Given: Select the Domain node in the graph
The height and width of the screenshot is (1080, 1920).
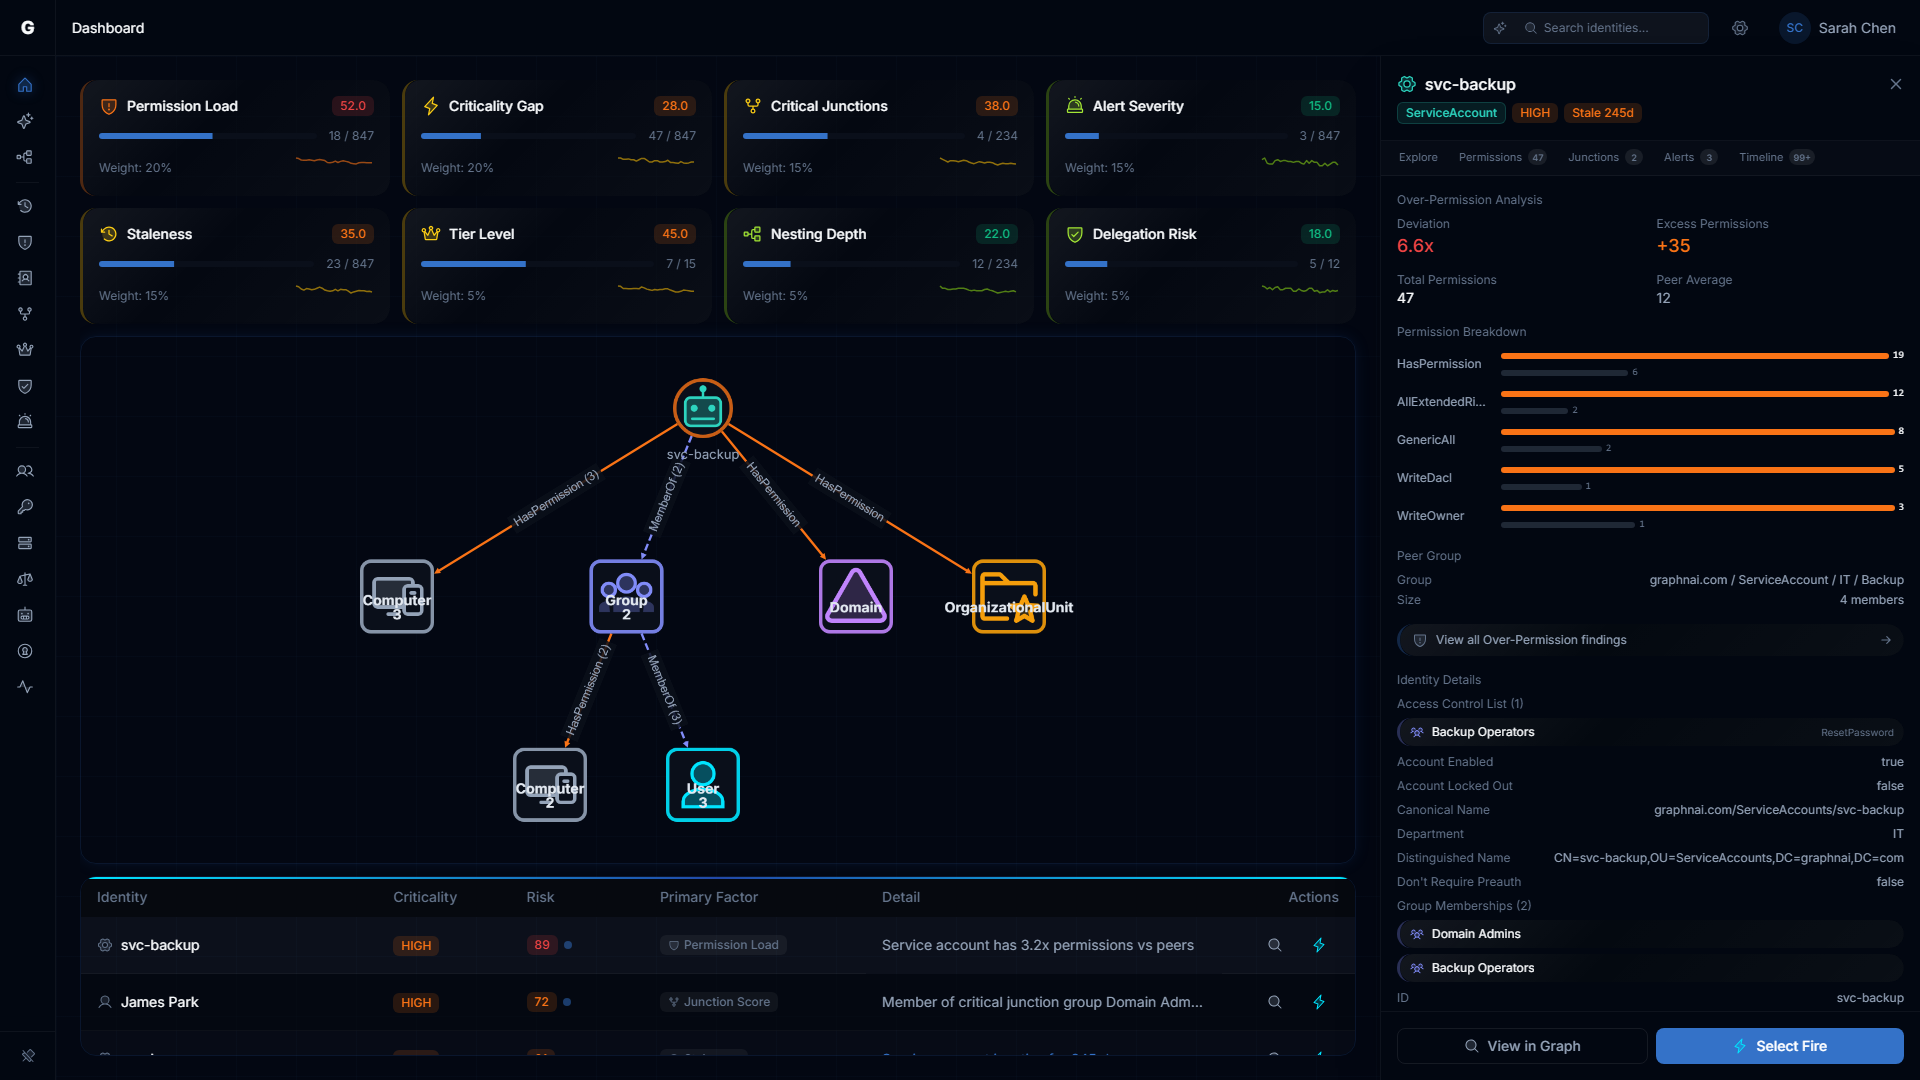Looking at the screenshot, I should [x=855, y=596].
